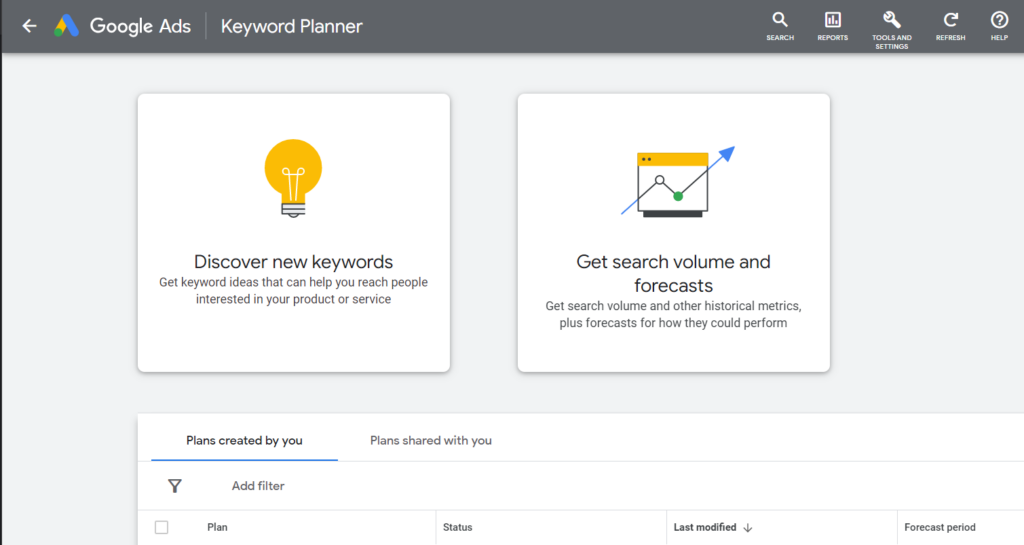Click the Forecast period column header
Image resolution: width=1024 pixels, height=545 pixels.
tap(940, 527)
